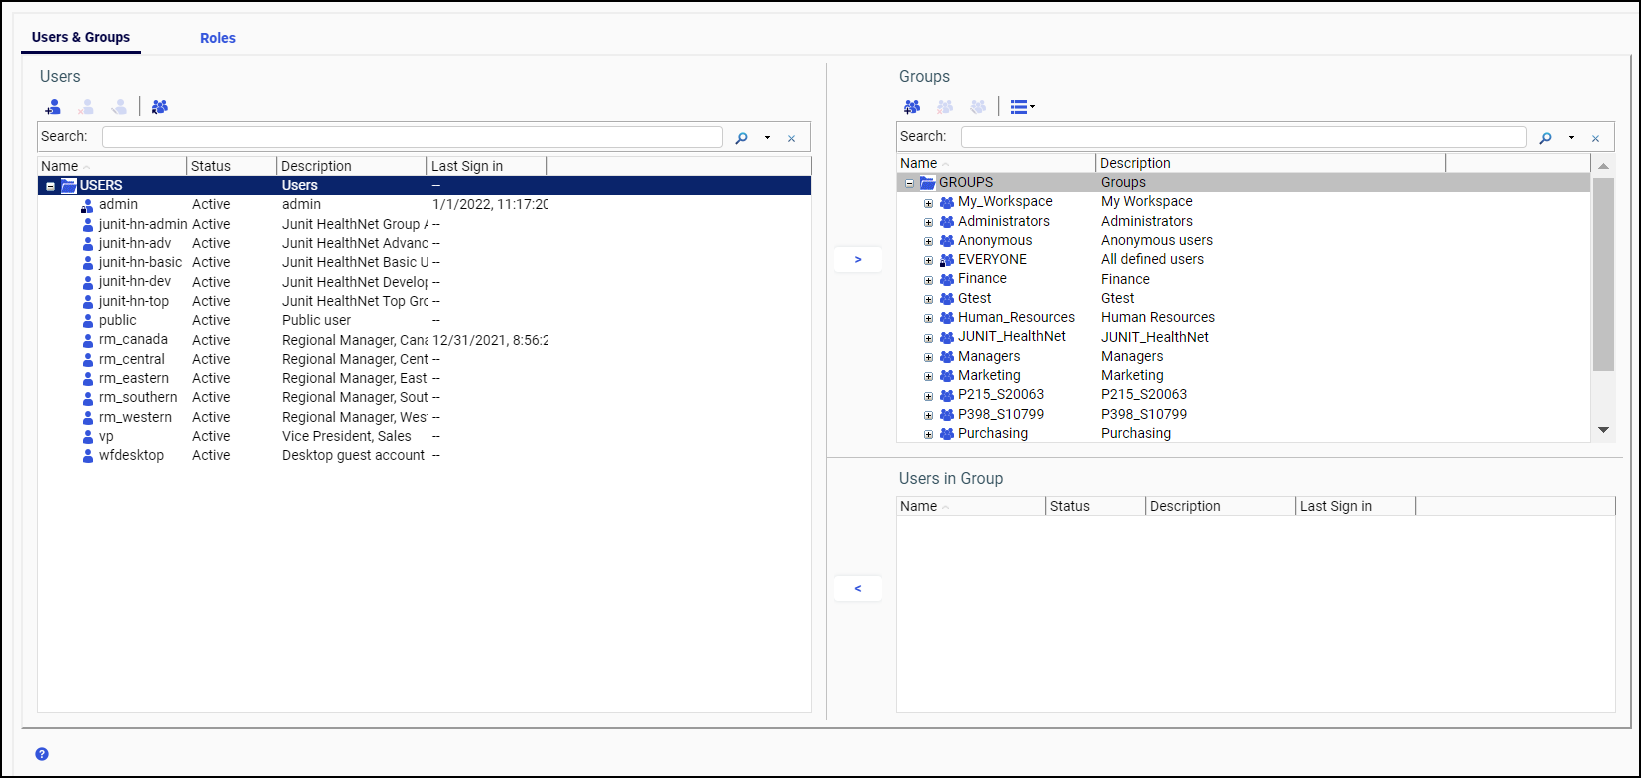1641x778 pixels.
Task: Select the Users & Groups tab
Action: 81,37
